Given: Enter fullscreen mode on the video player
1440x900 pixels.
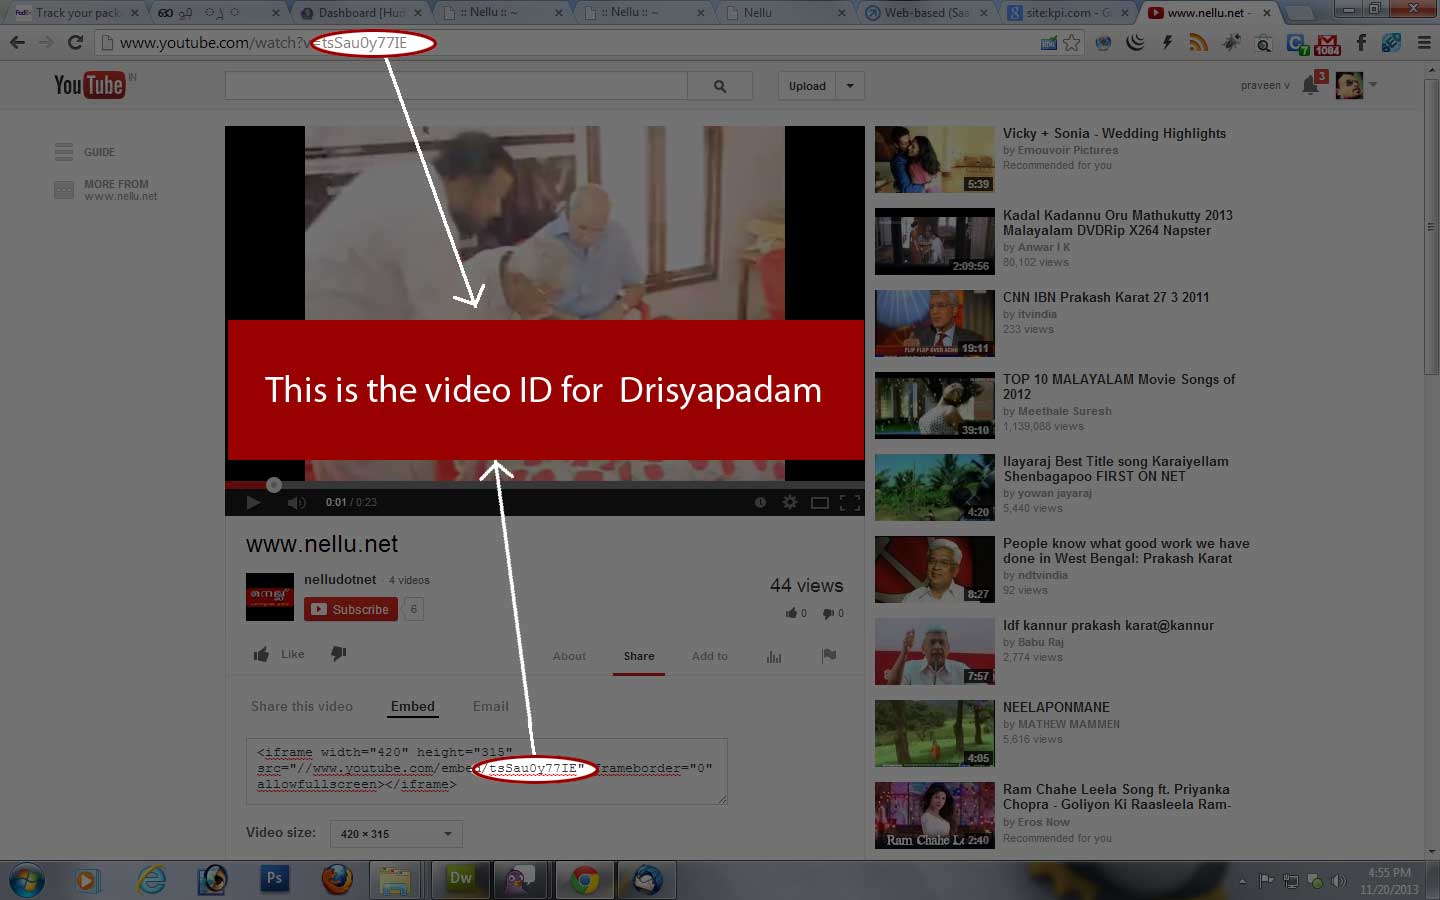Looking at the screenshot, I should [x=850, y=502].
